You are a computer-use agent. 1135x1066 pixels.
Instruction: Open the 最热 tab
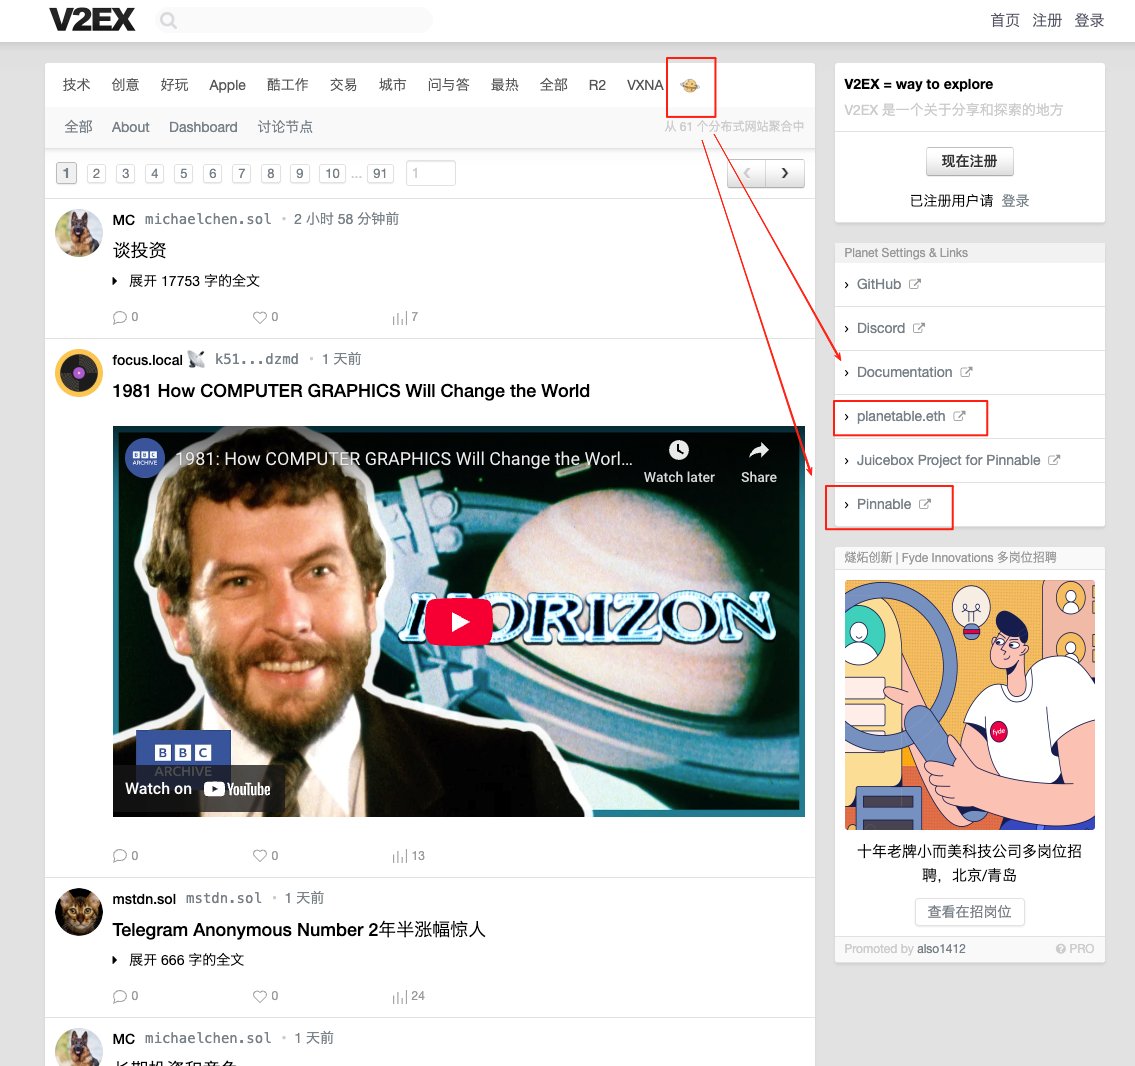click(x=505, y=85)
